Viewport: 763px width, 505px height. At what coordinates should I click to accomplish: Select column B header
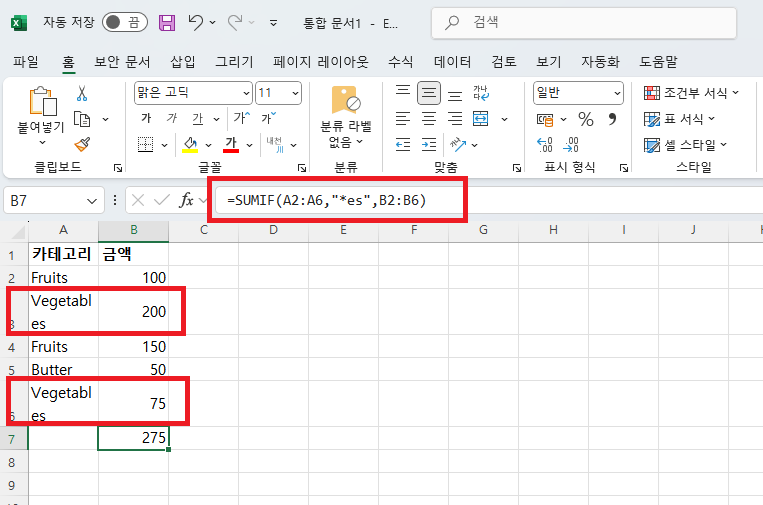tap(134, 231)
